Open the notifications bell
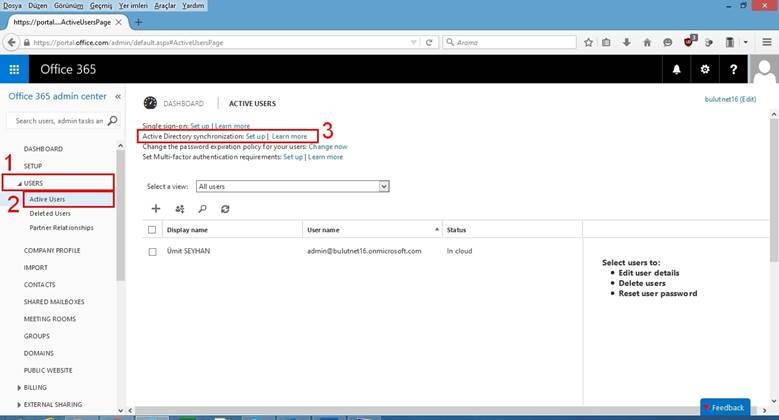Image resolution: width=779 pixels, height=420 pixels. coord(676,69)
